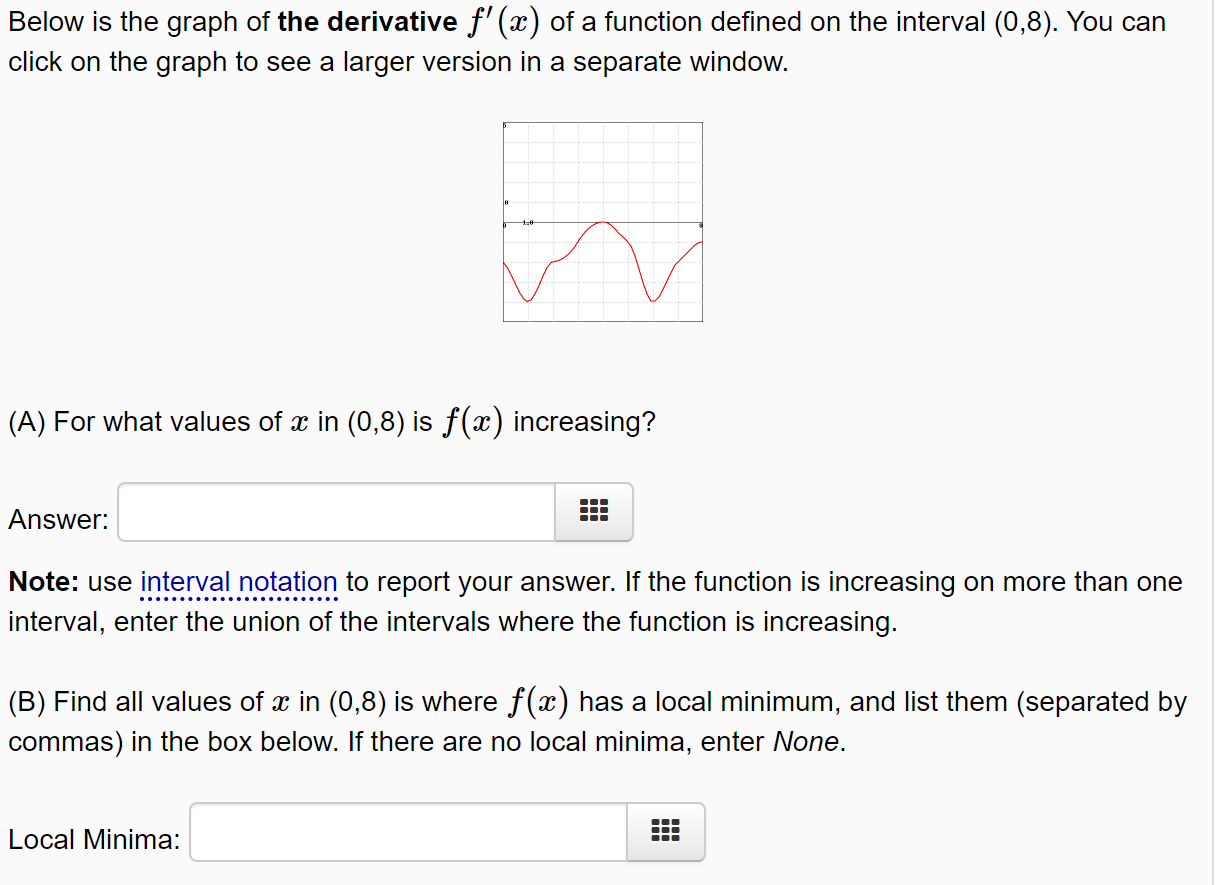Click the equation editor grid icon beside Answer box

pyautogui.click(x=593, y=511)
